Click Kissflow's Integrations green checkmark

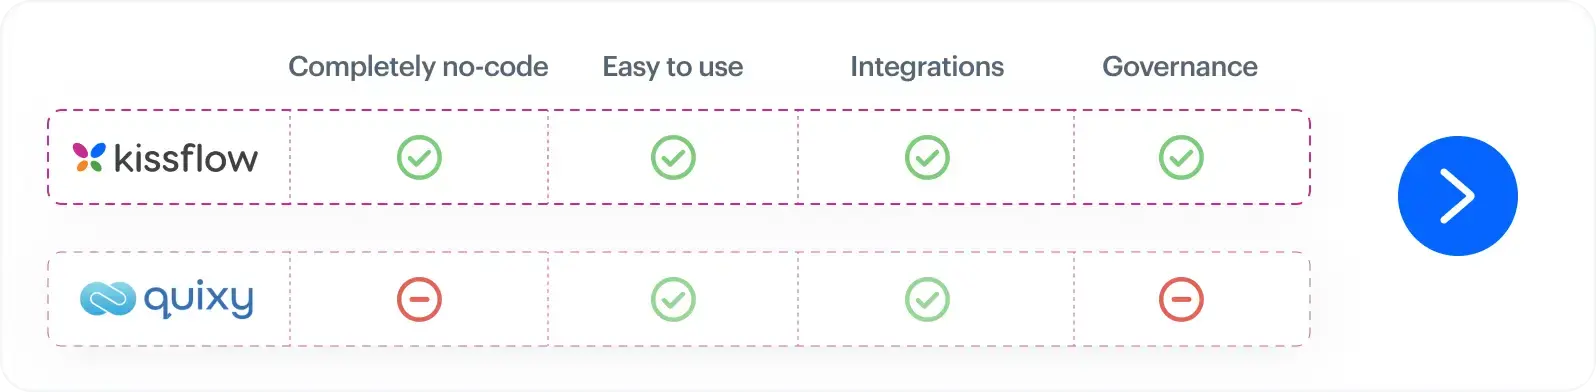(927, 158)
